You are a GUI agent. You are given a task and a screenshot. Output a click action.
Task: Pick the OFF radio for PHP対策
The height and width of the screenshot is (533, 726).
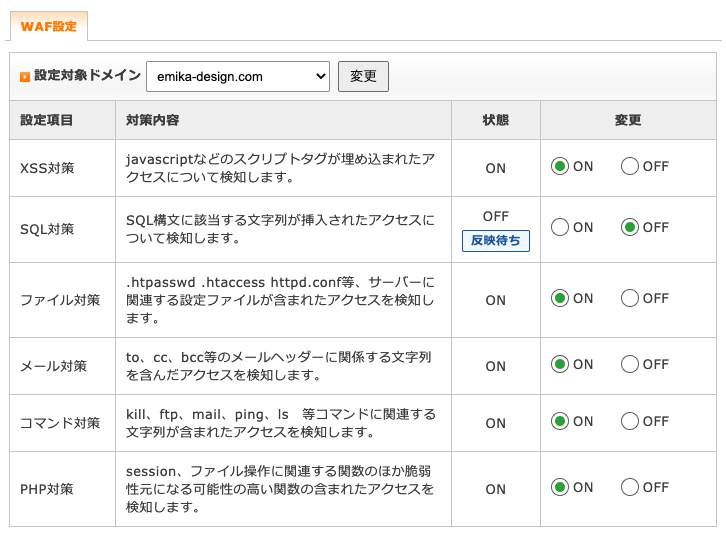630,487
